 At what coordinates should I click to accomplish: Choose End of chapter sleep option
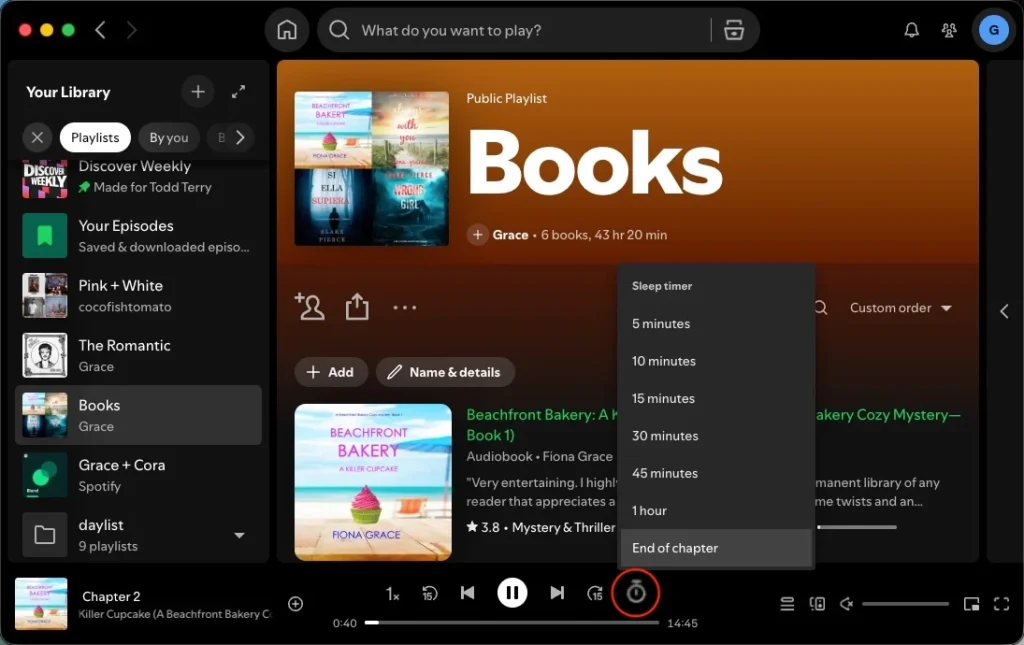pyautogui.click(x=715, y=548)
